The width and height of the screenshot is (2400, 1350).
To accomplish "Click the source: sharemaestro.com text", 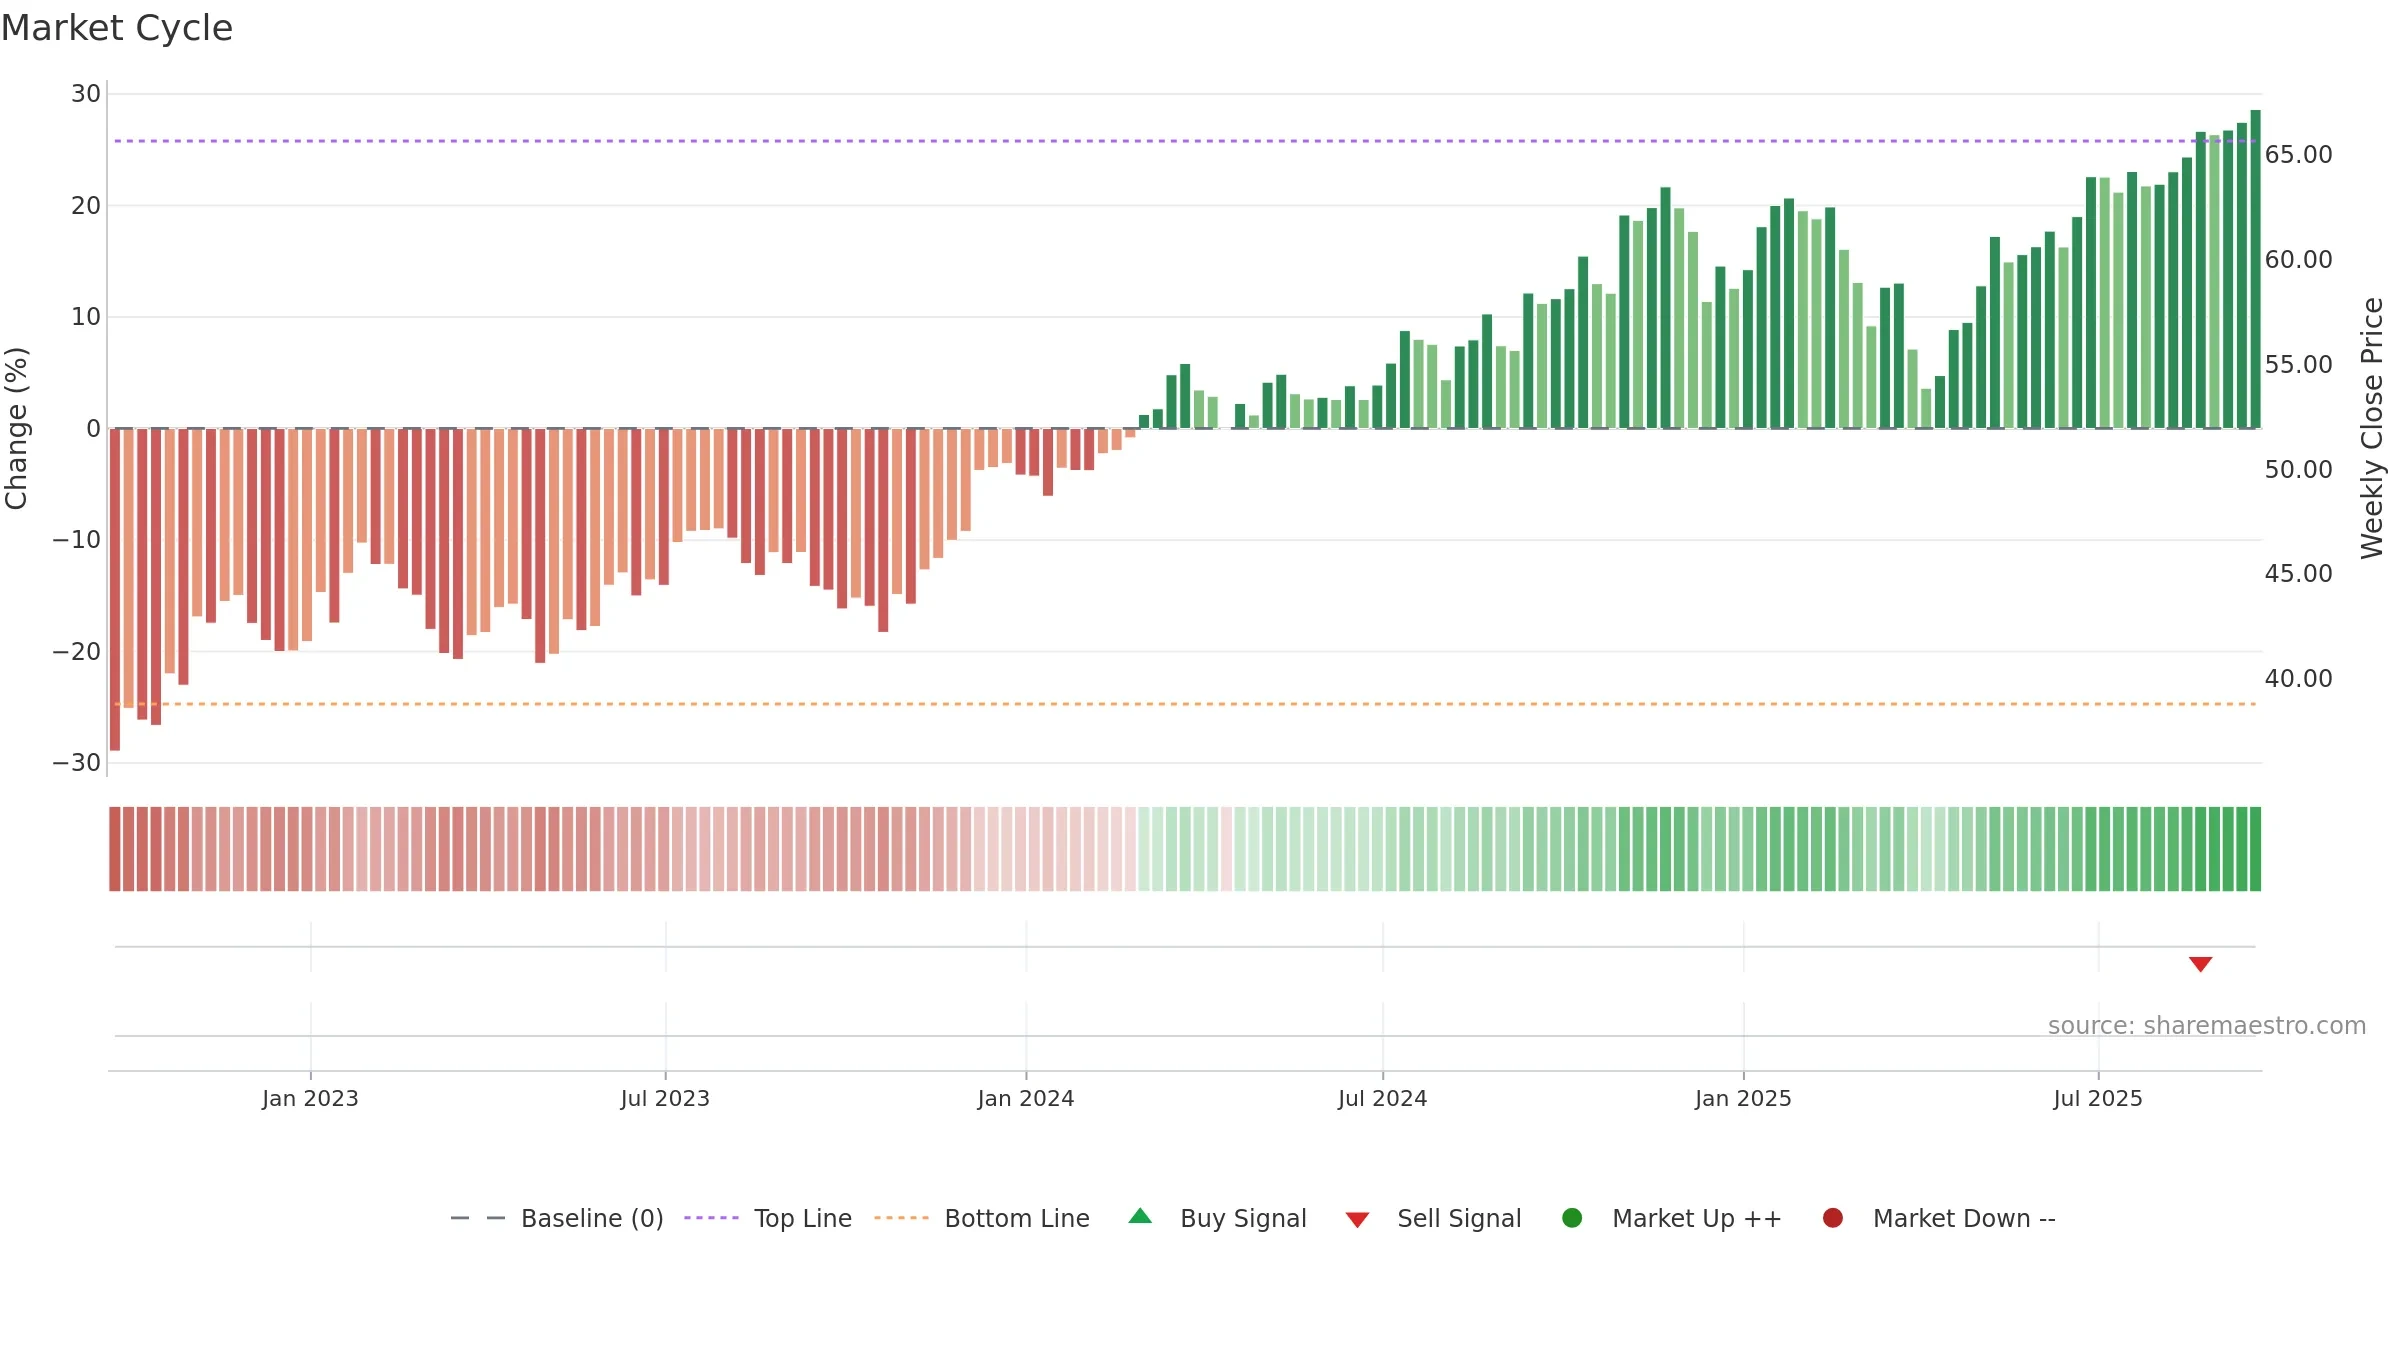I will click(2207, 1026).
